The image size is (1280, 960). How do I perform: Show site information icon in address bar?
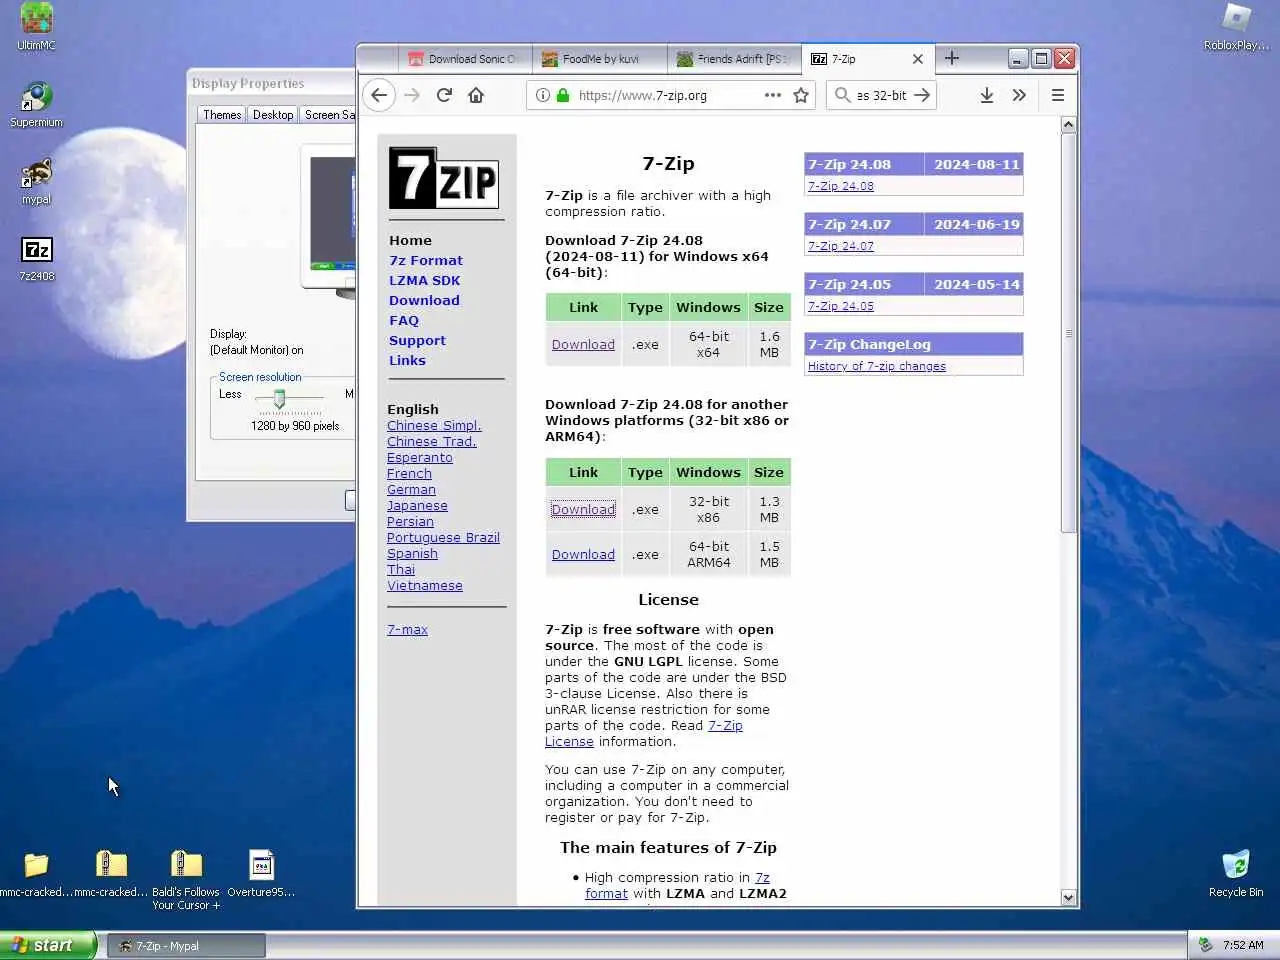pos(542,95)
